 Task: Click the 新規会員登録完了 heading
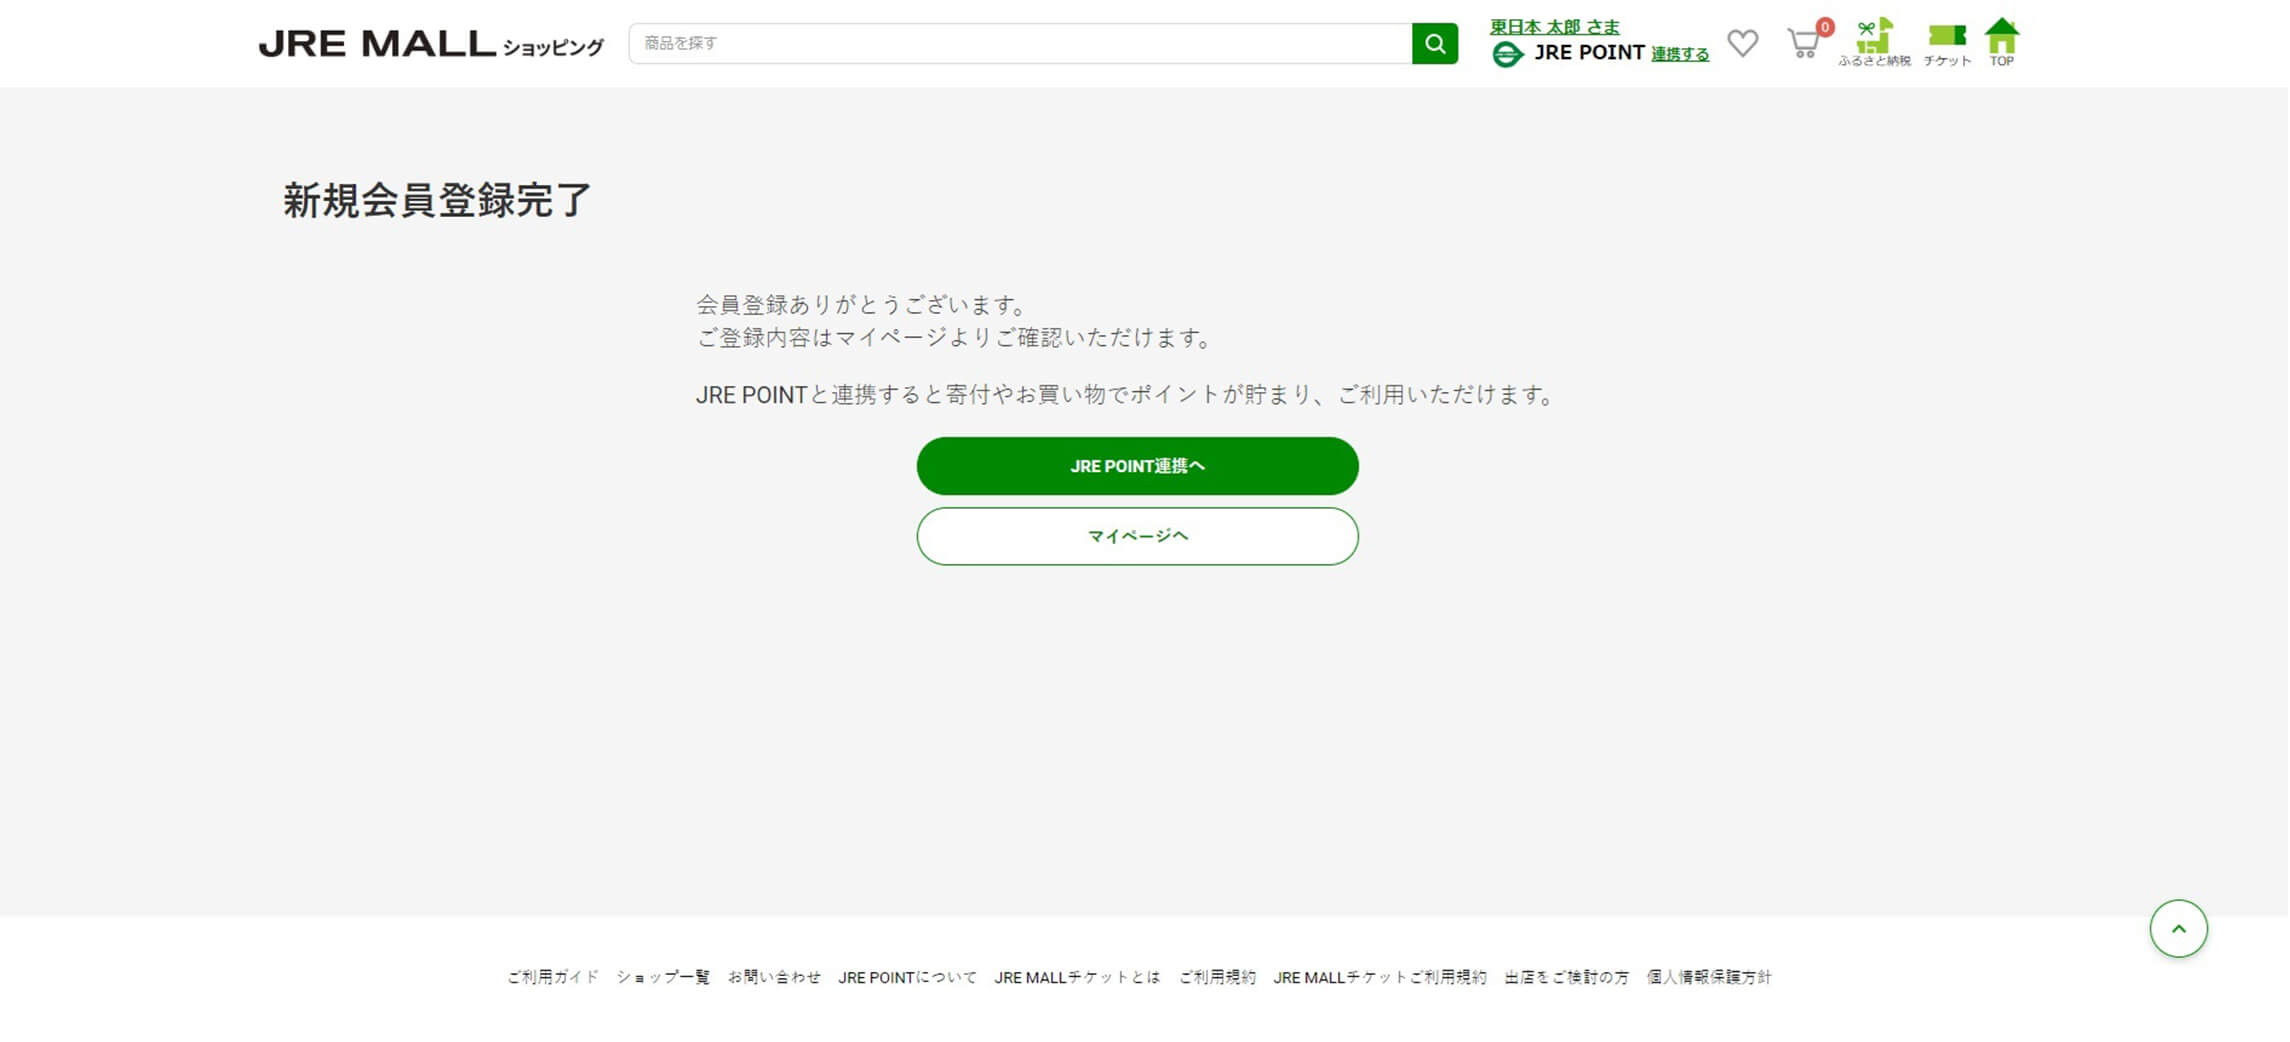pyautogui.click(x=437, y=200)
